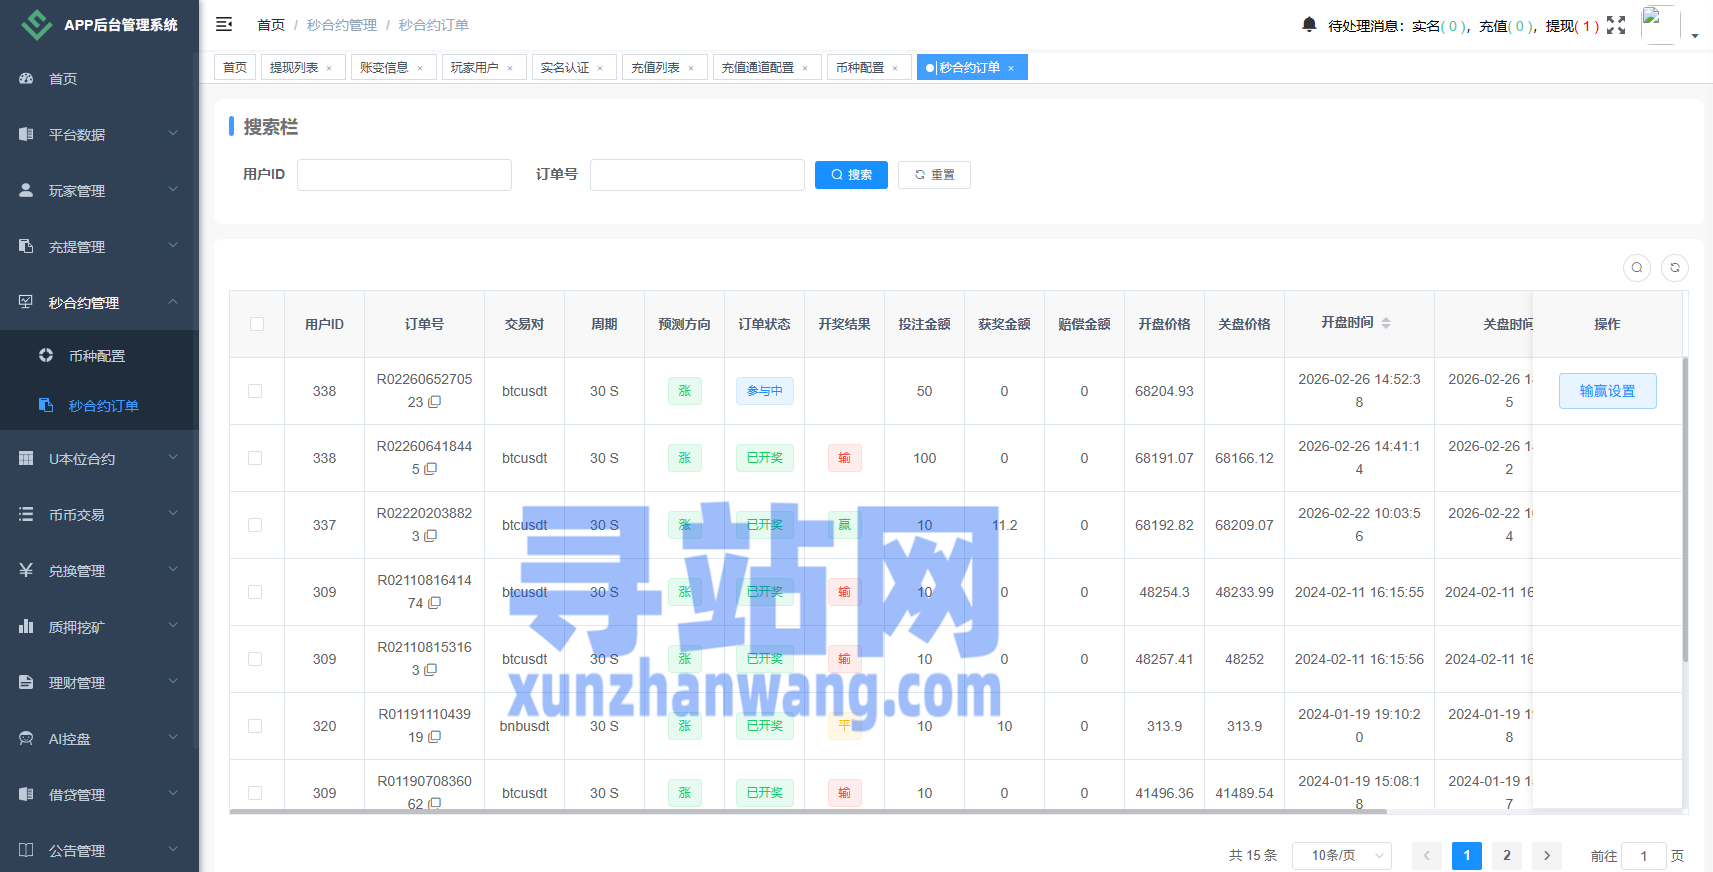Collapse the sidebar with the hamburger icon
Image resolution: width=1713 pixels, height=872 pixels.
224,24
